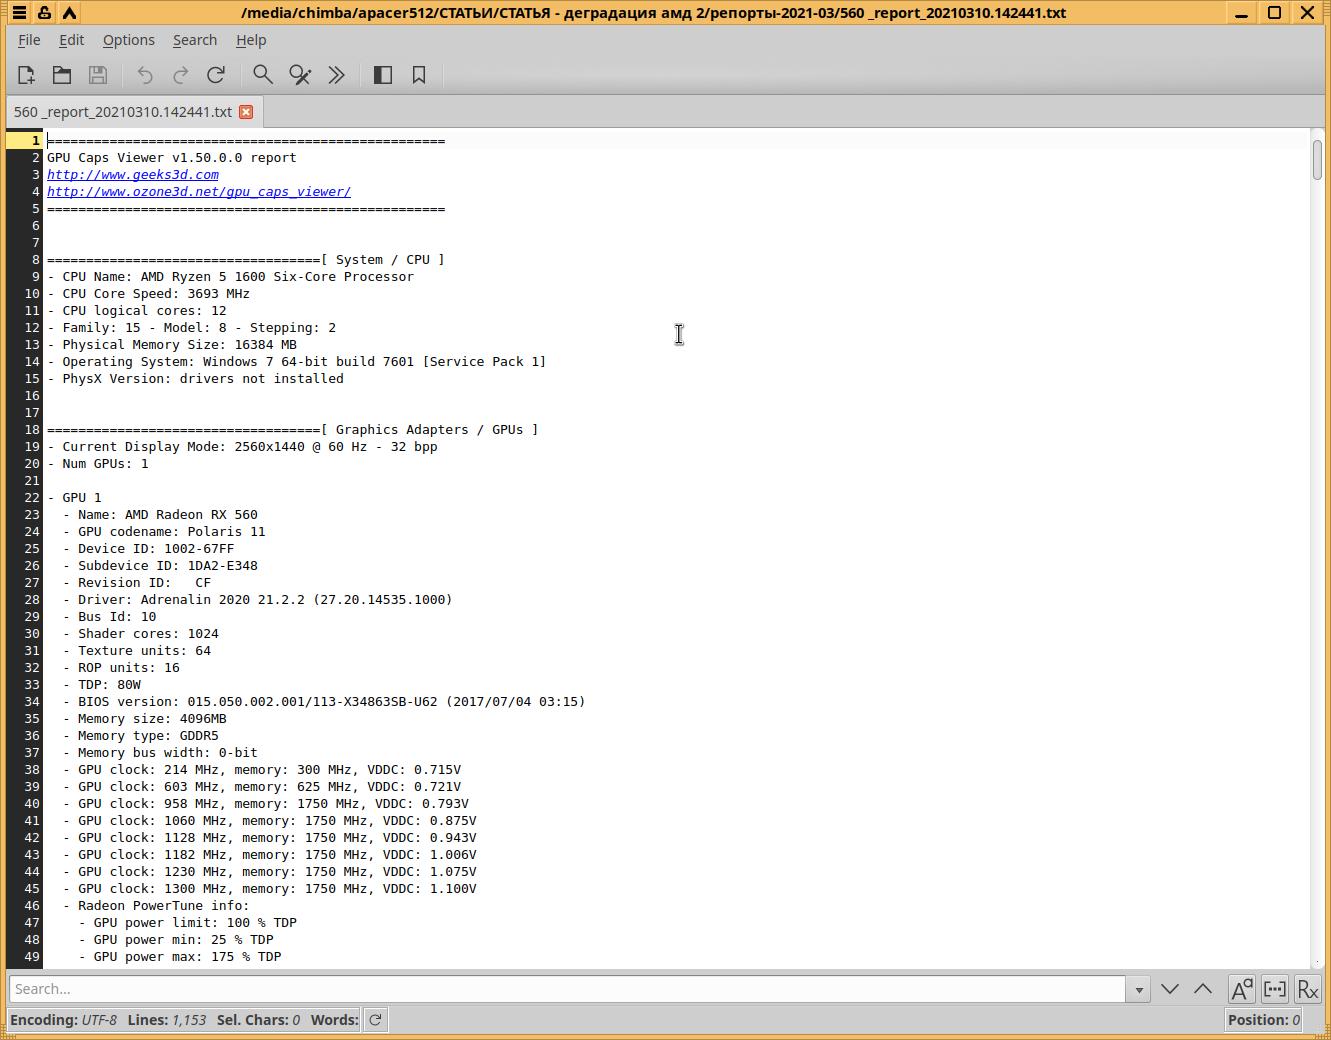Click the BIOS version line
Image resolution: width=1331 pixels, height=1040 pixels.
(324, 702)
